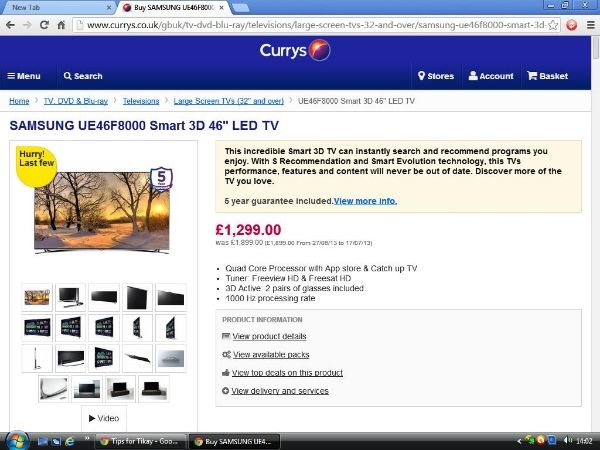Play the product Video
The image size is (600, 450).
(x=104, y=418)
